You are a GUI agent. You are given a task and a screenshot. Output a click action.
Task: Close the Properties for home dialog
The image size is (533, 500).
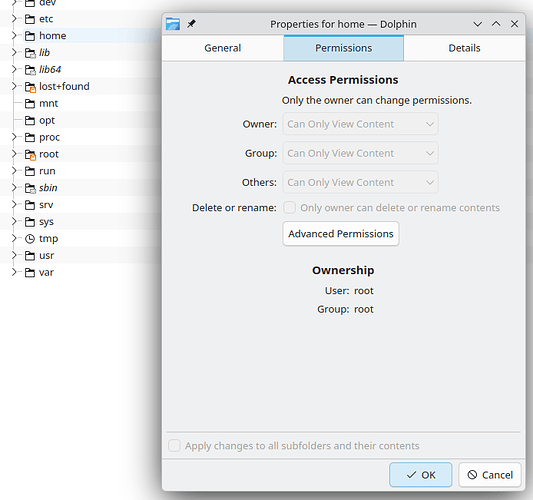pos(515,24)
